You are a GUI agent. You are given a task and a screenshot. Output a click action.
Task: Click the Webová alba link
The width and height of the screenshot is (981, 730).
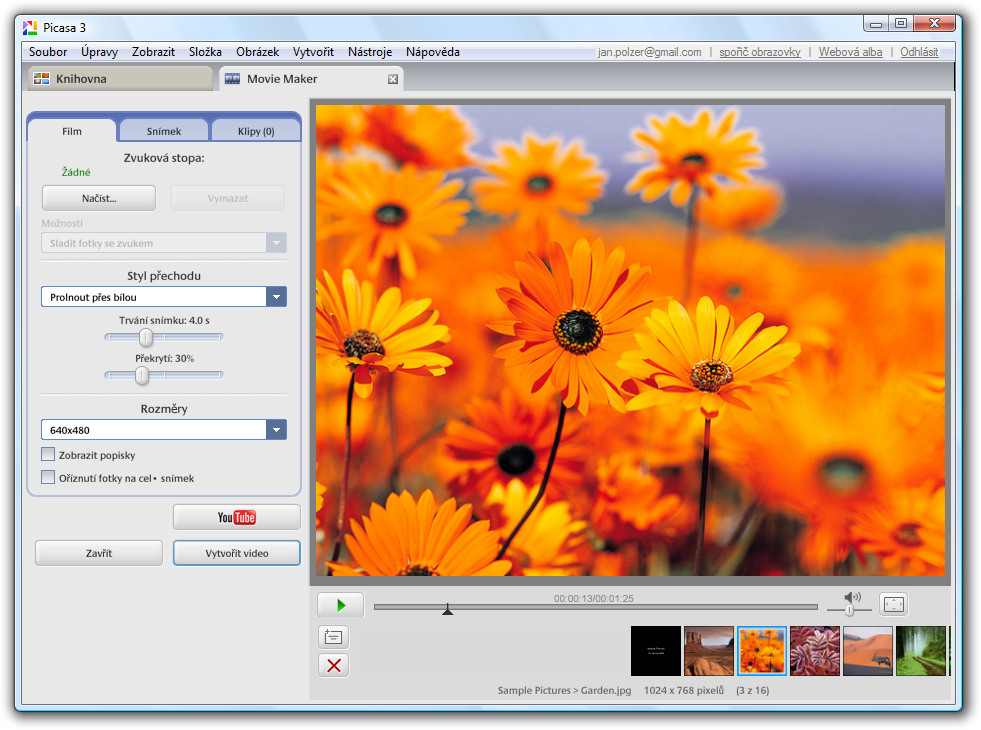coord(850,52)
